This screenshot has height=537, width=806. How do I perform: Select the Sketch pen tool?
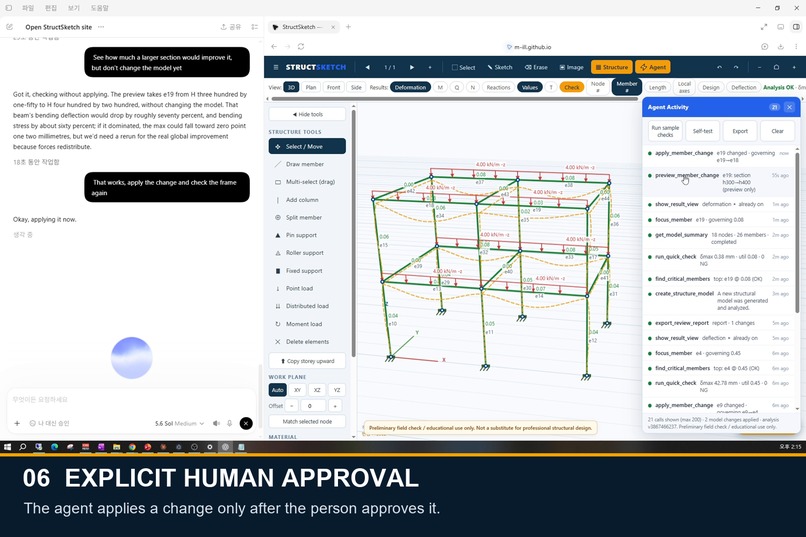[x=500, y=67]
